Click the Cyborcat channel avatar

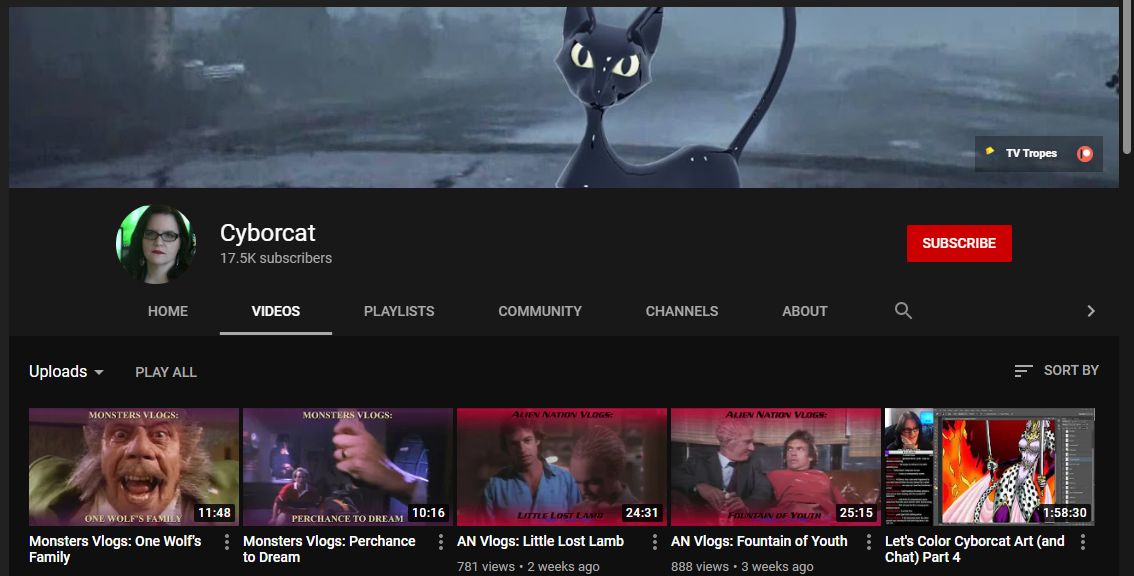pyautogui.click(x=156, y=244)
